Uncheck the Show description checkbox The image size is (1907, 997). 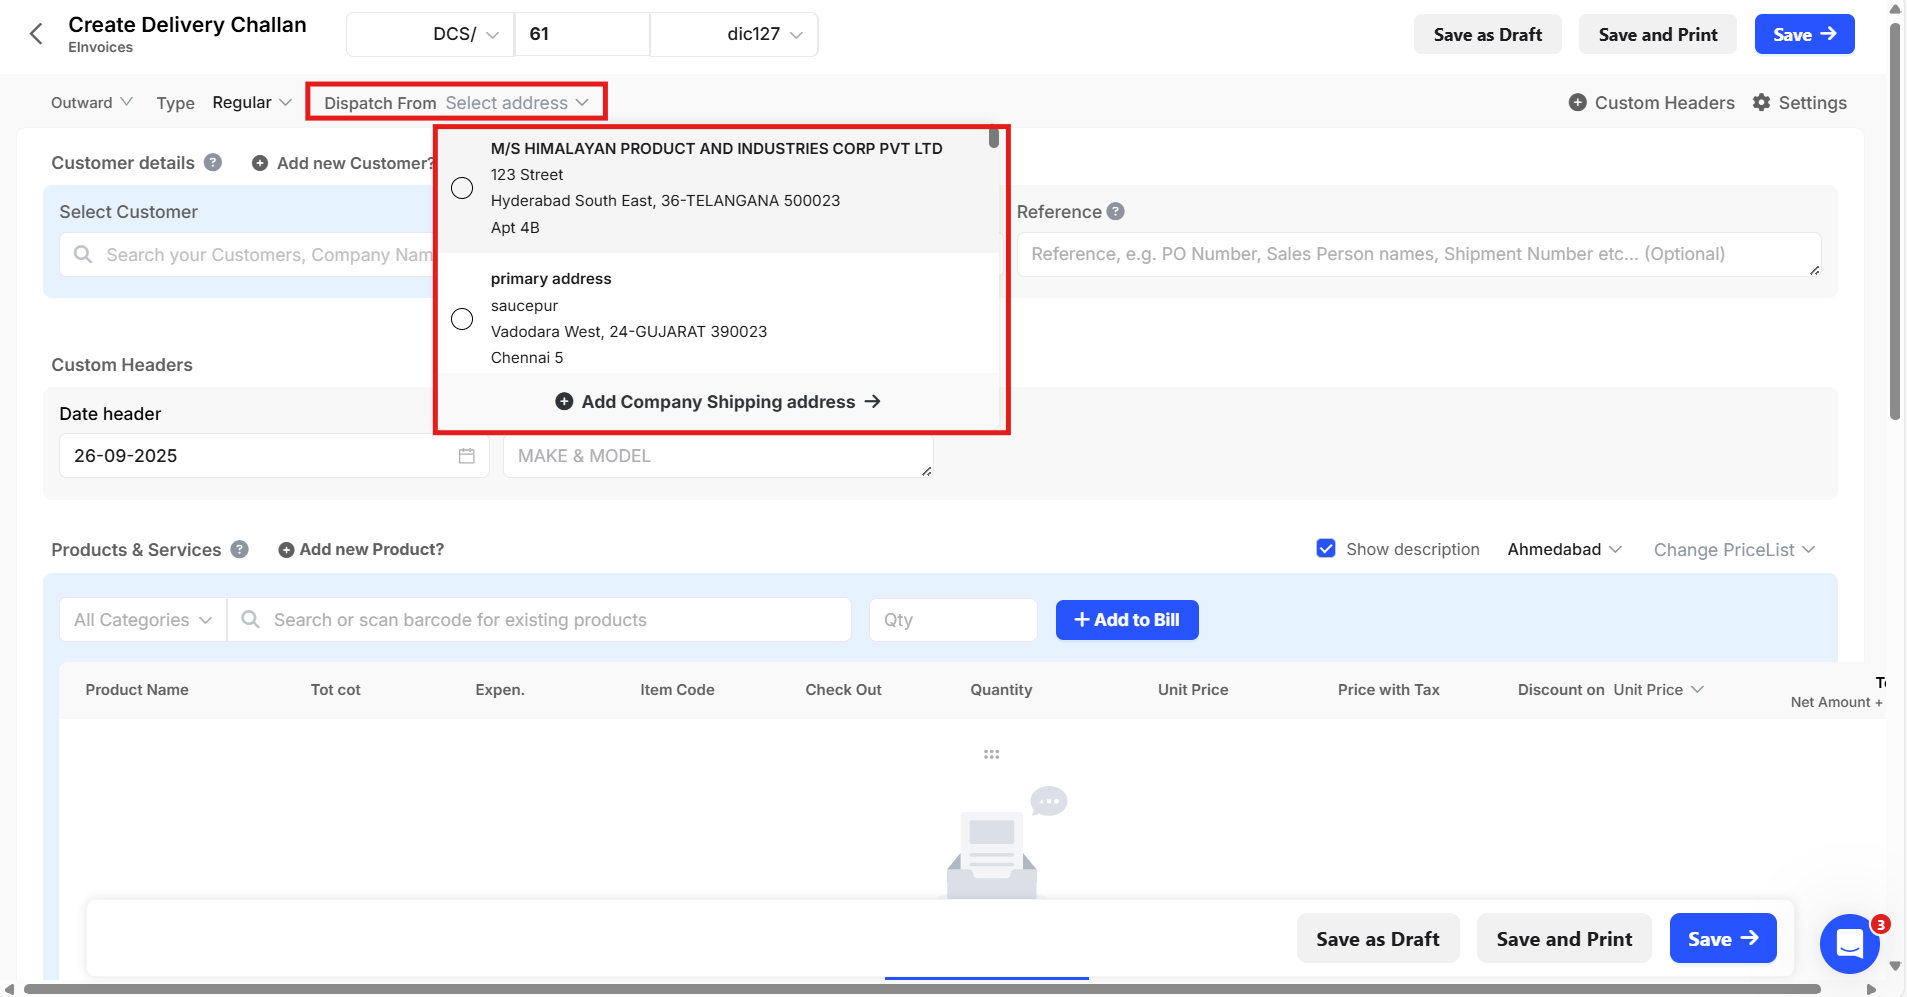pos(1326,548)
